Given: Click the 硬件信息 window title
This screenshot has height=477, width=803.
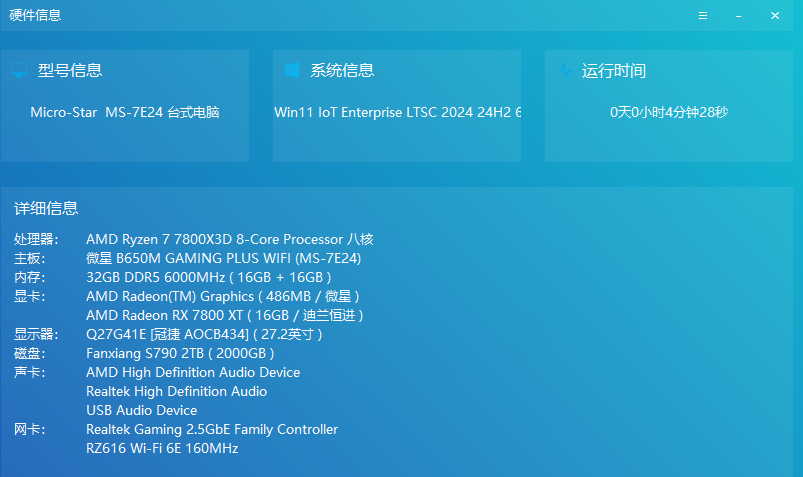Looking at the screenshot, I should (x=35, y=15).
